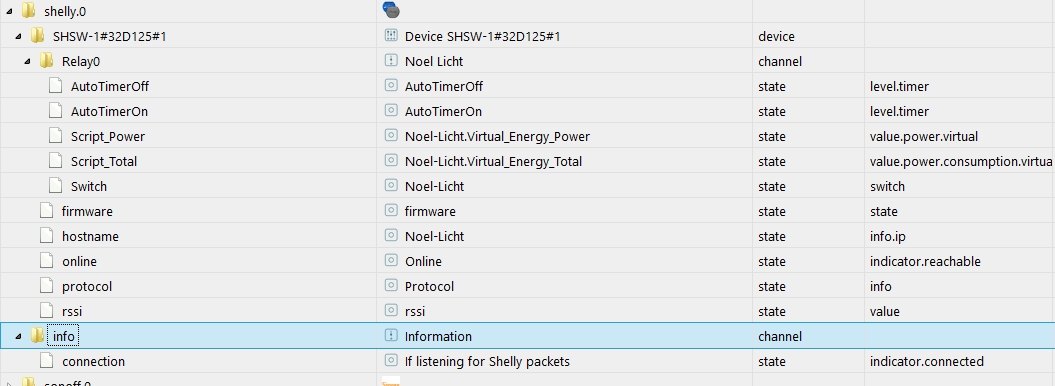Viewport: 1055px width, 386px height.
Task: Collapse the shelly.0 tree node
Action: click(x=9, y=11)
